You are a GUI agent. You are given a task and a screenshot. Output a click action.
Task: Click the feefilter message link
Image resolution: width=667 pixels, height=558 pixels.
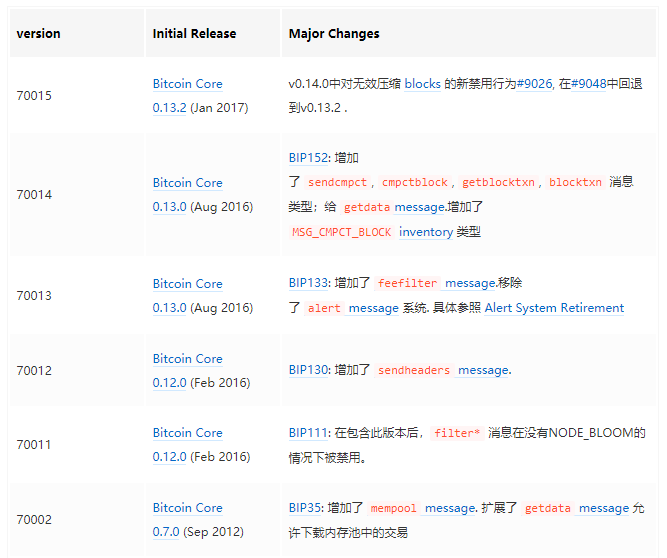click(436, 283)
